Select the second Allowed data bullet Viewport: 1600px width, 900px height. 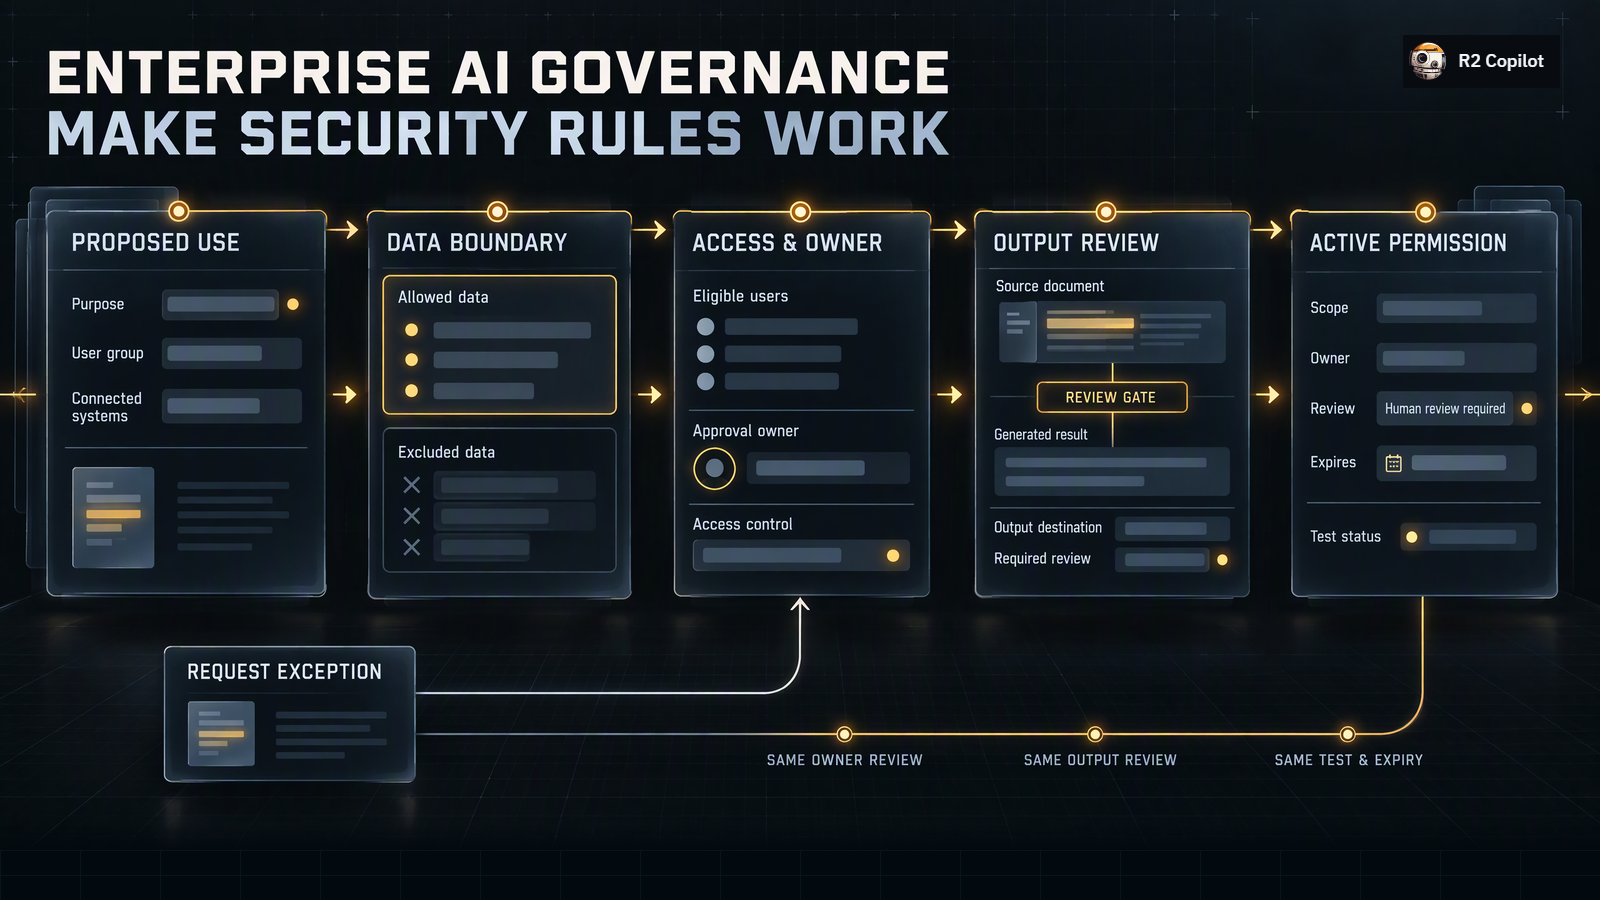[411, 360]
